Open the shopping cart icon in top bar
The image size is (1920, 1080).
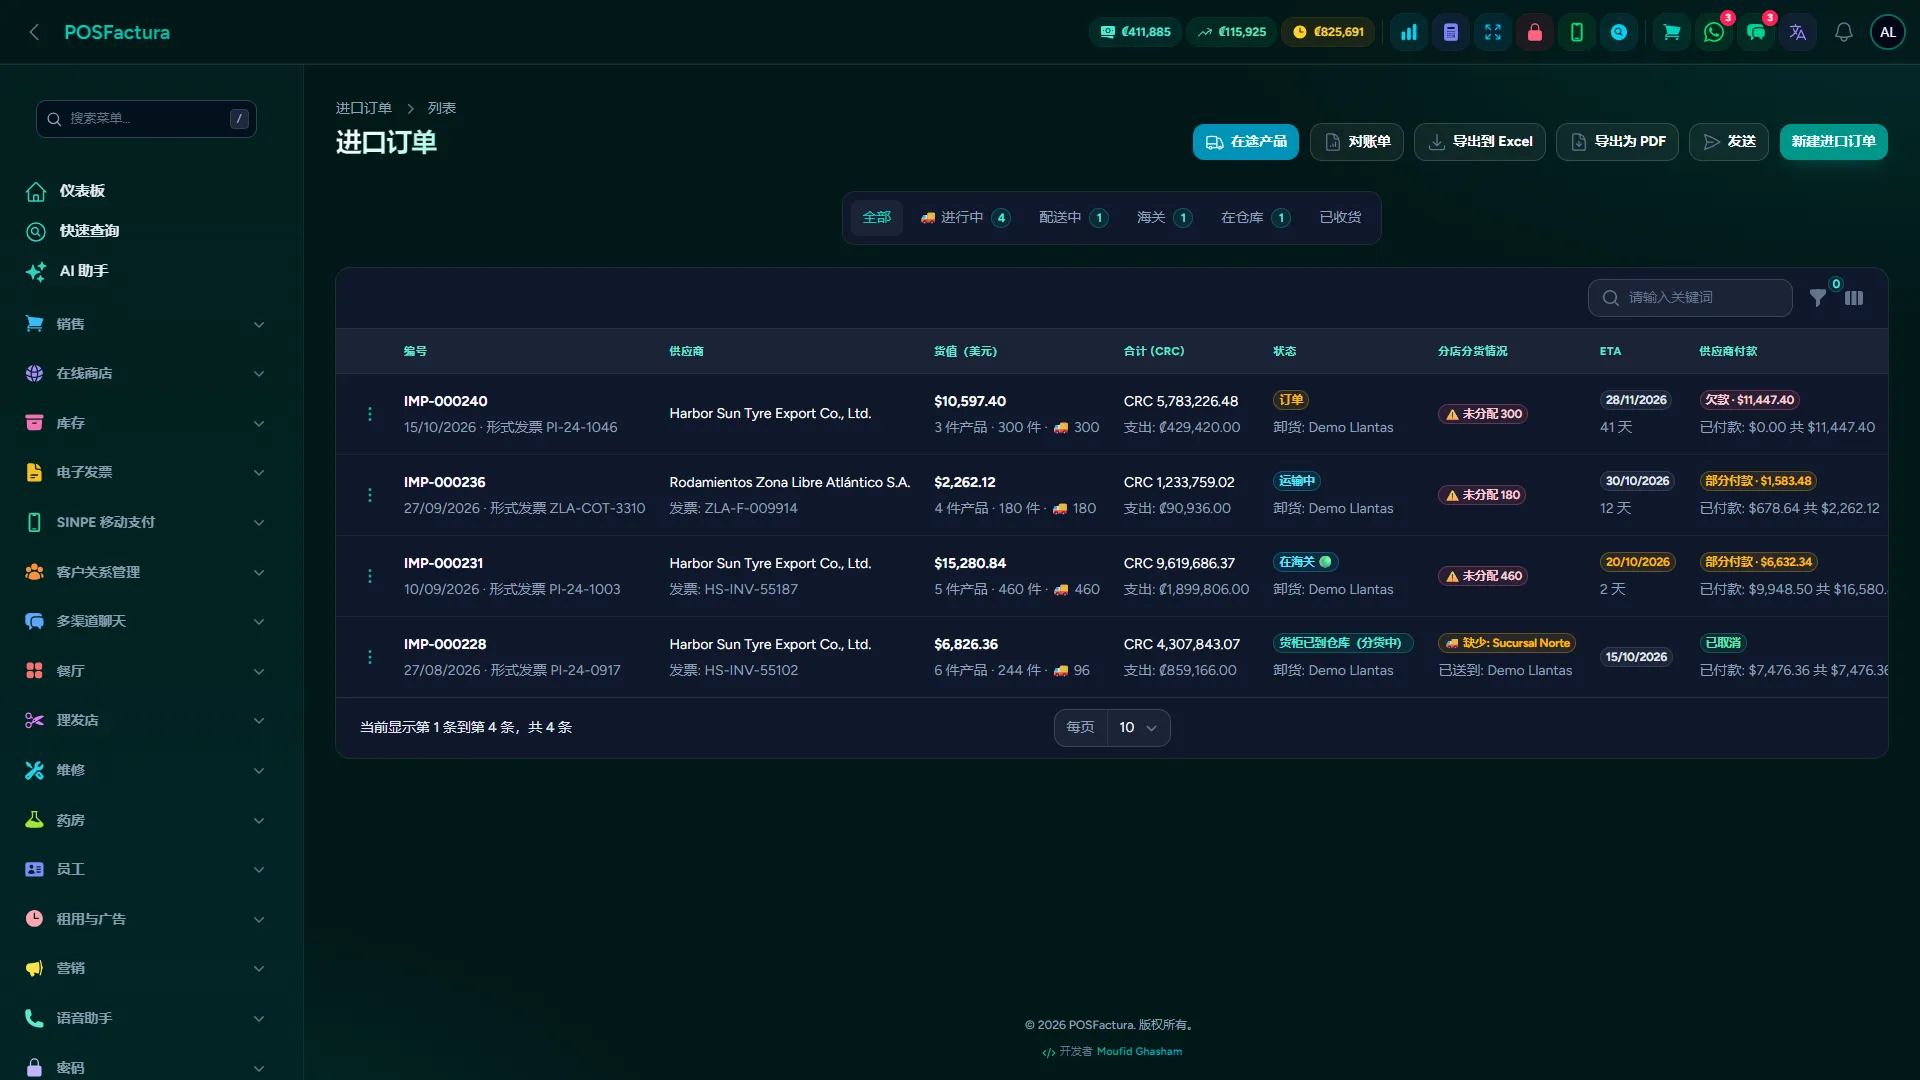pyautogui.click(x=1671, y=32)
